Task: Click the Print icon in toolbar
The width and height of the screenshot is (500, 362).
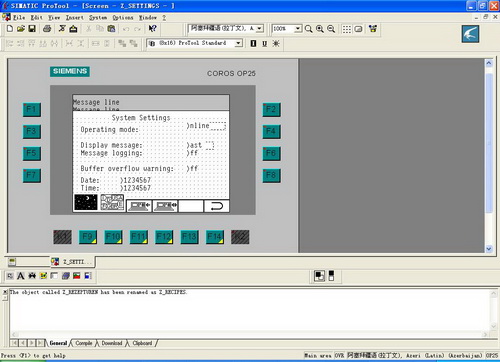Action: (47, 29)
